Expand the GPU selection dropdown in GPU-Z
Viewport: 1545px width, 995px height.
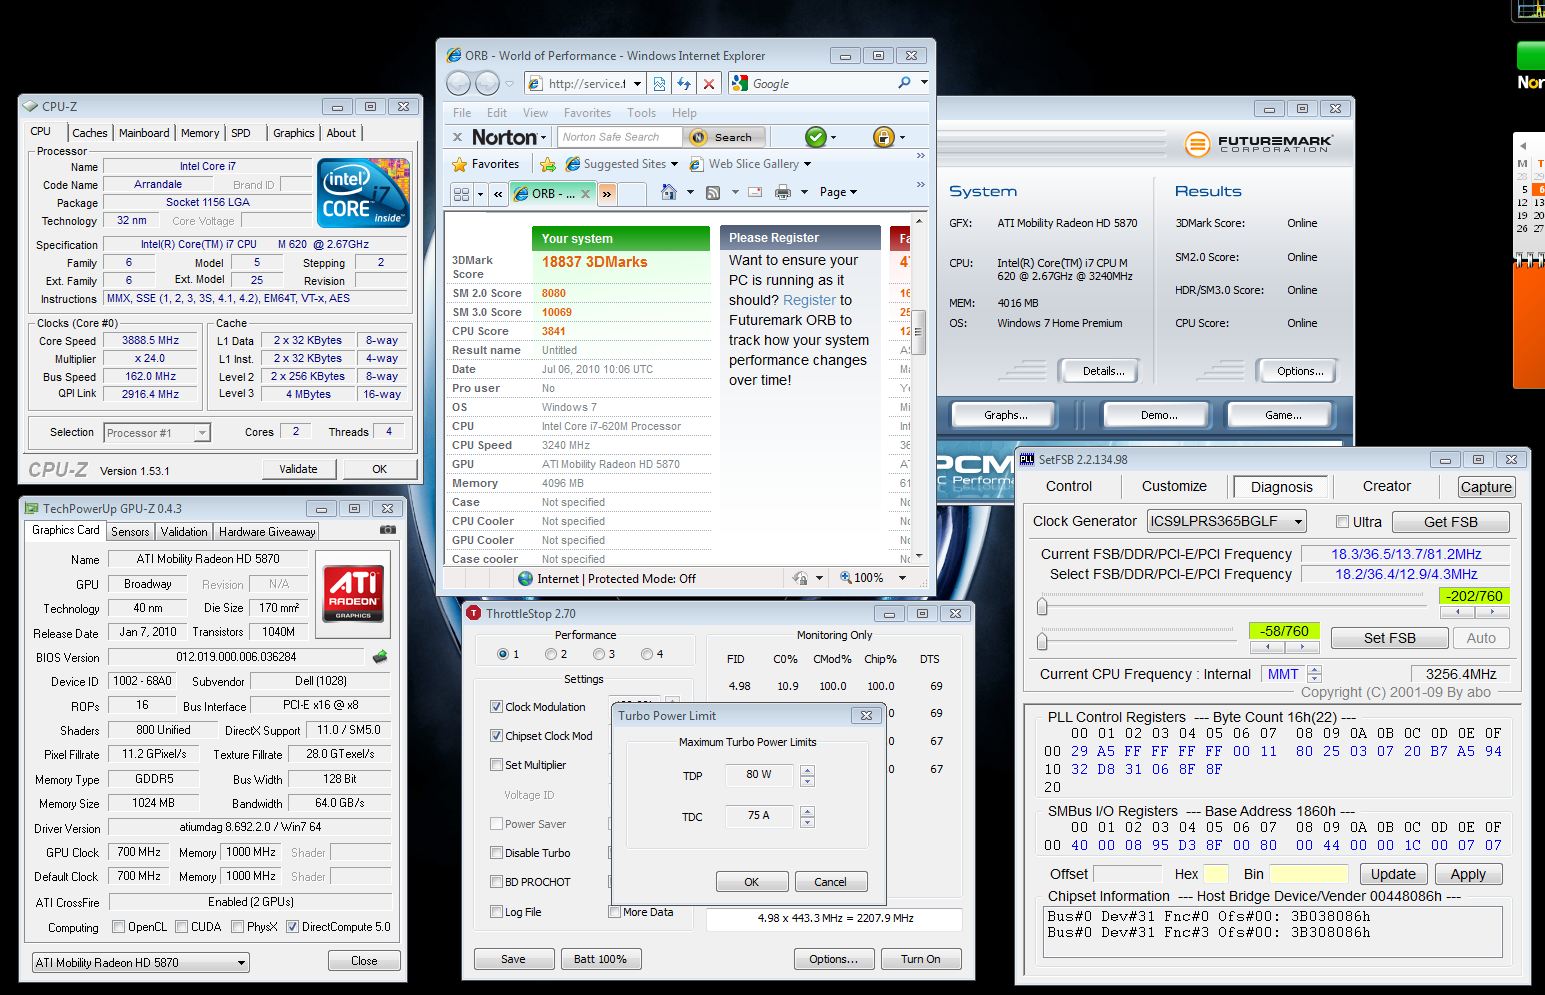pyautogui.click(x=241, y=963)
